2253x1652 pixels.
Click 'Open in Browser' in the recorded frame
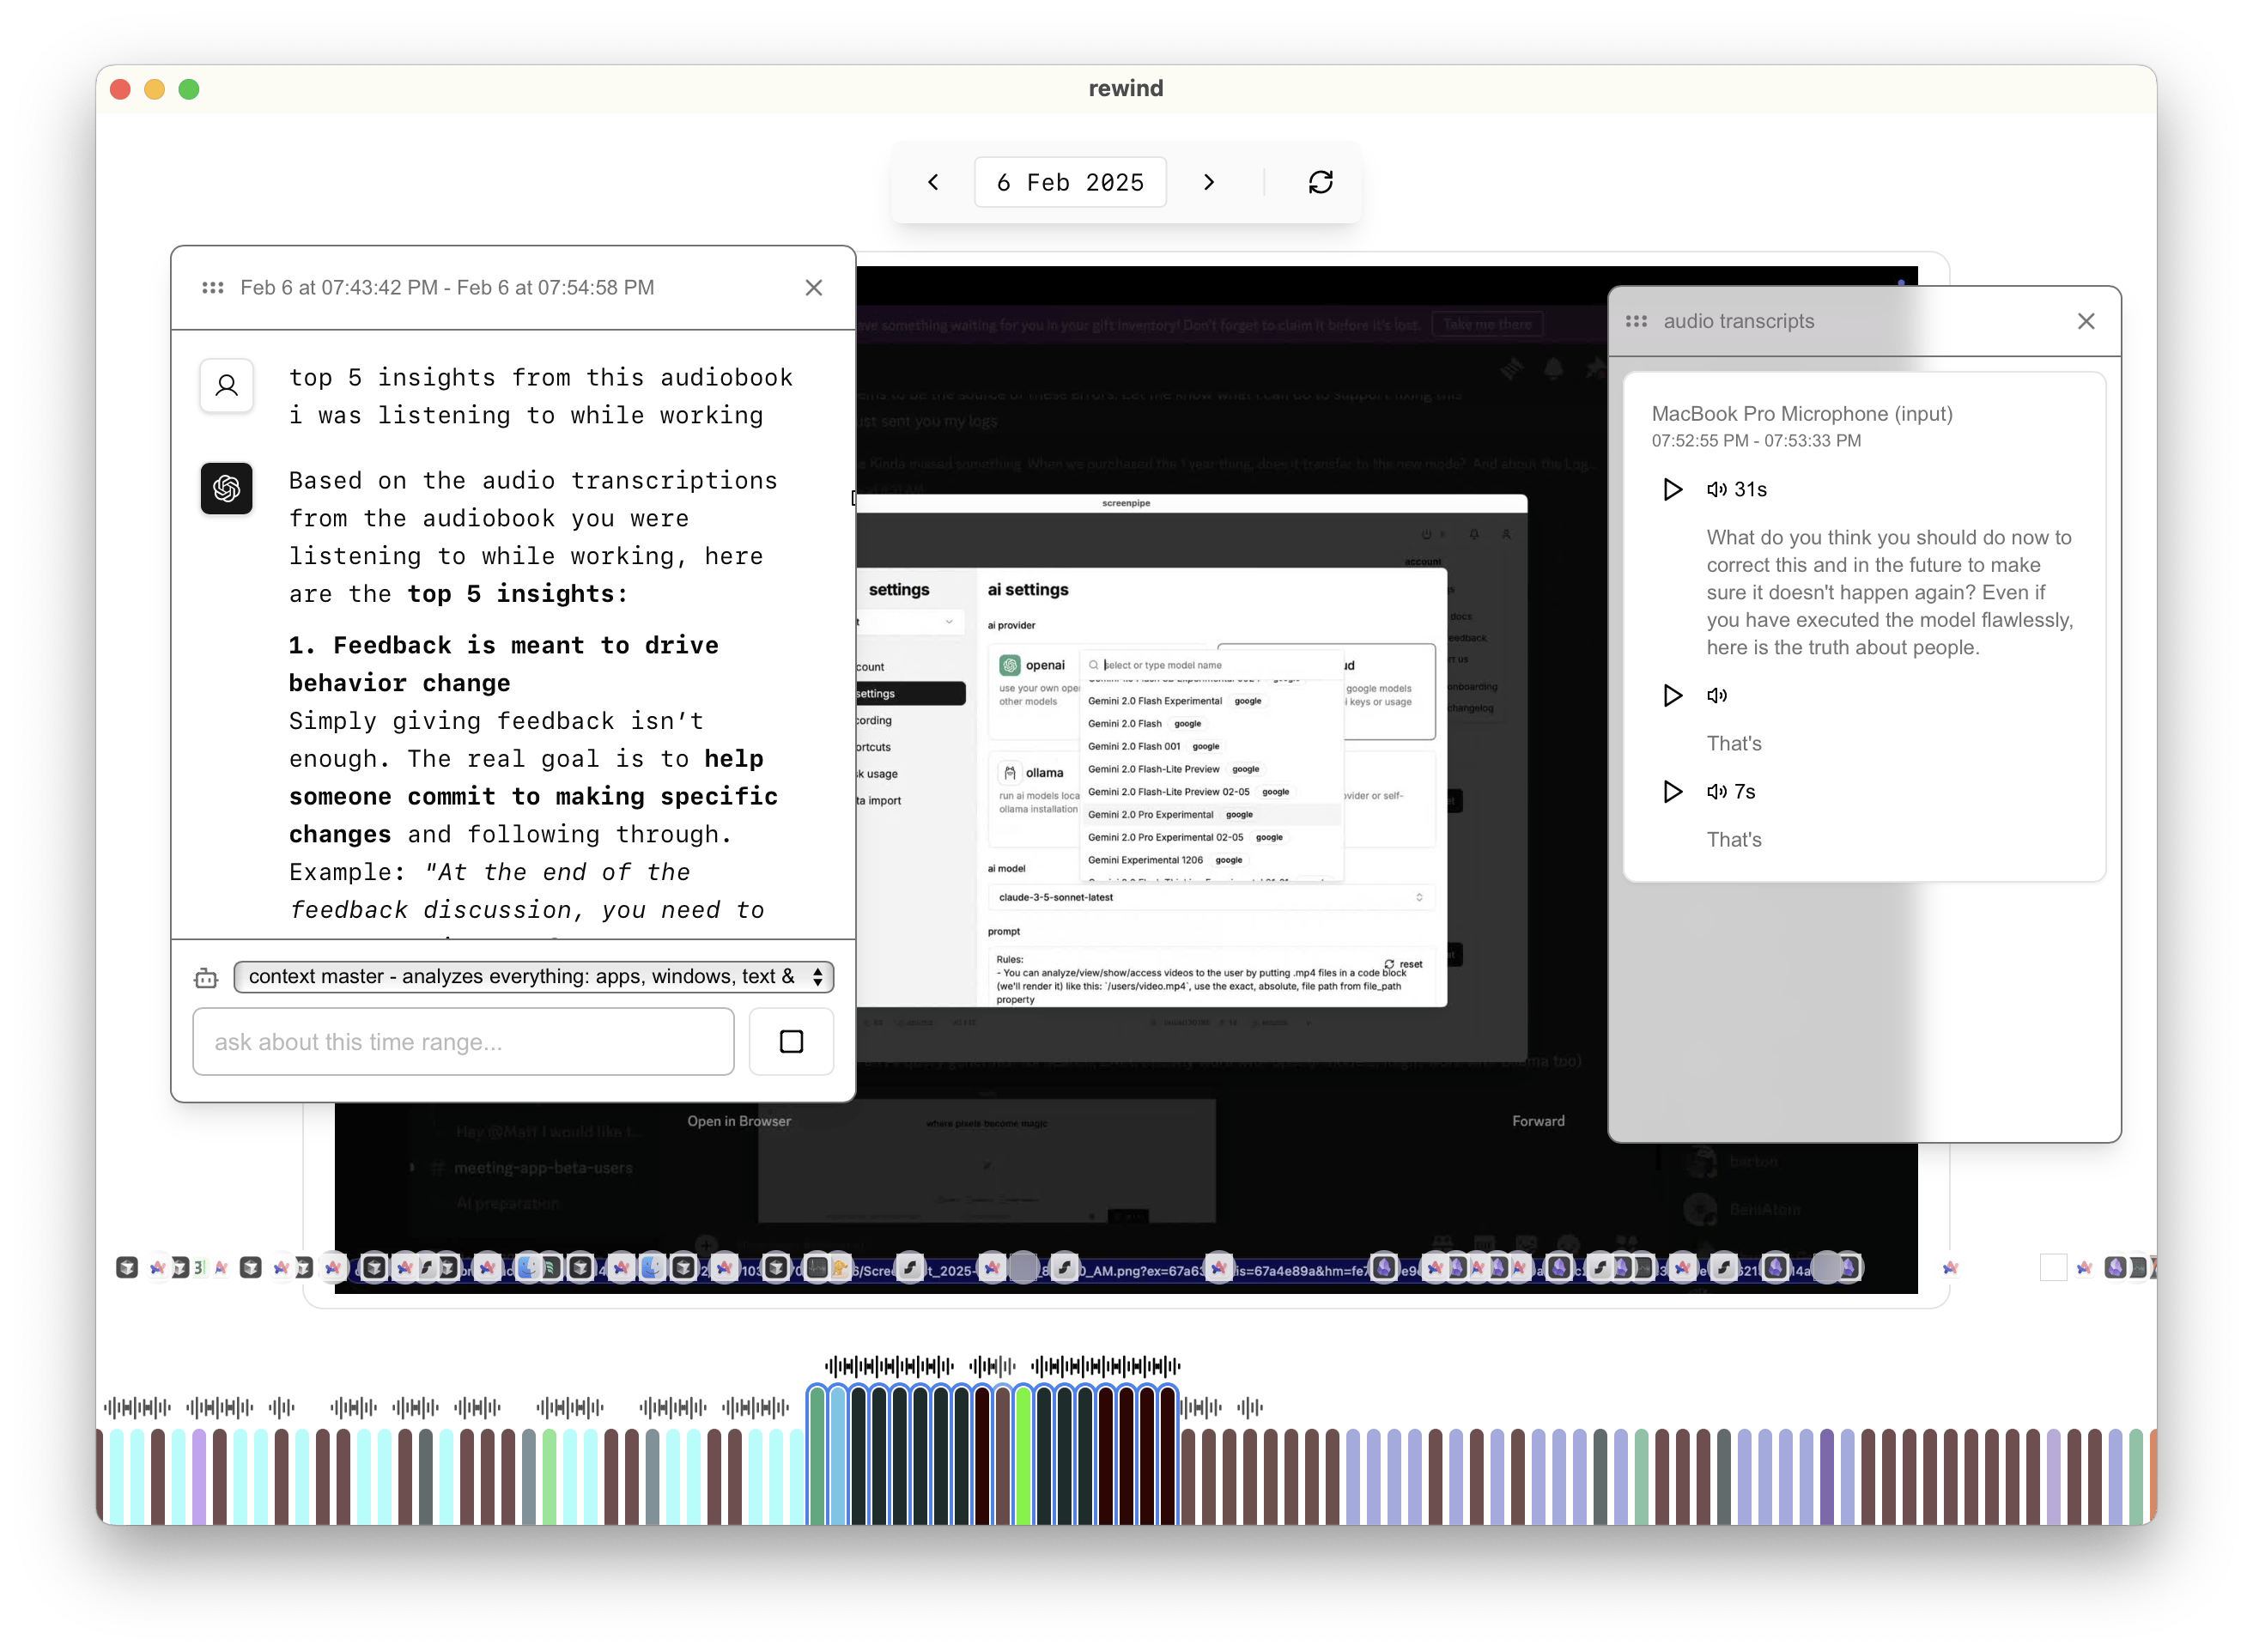739,1122
